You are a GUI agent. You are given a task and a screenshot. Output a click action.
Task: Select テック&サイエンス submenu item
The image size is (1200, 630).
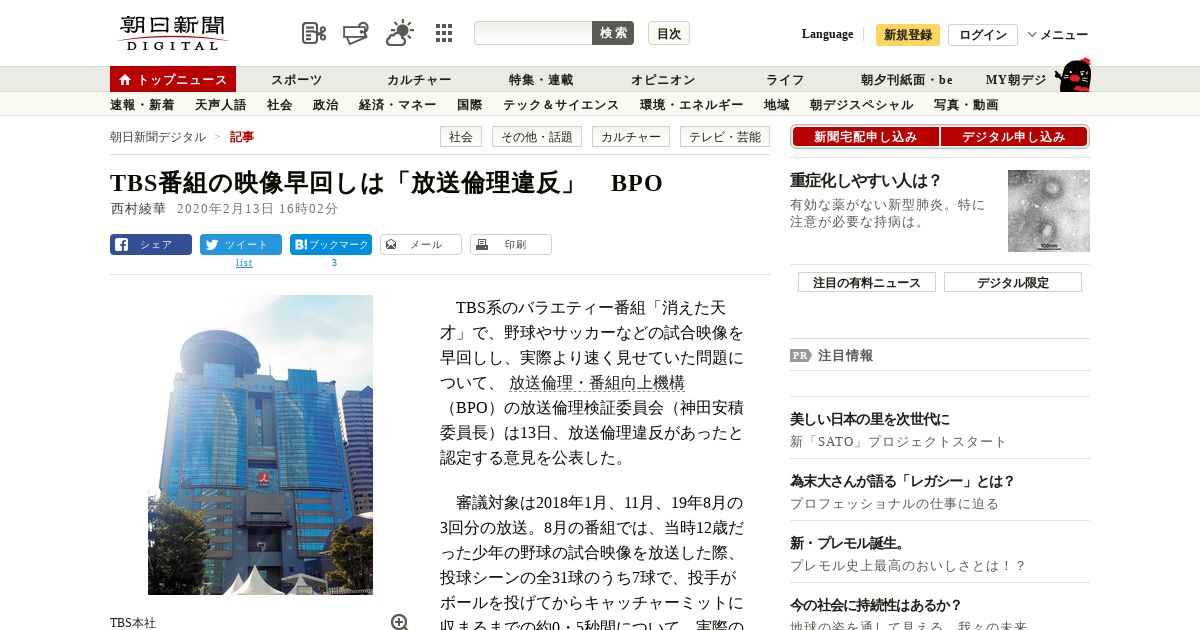point(561,104)
